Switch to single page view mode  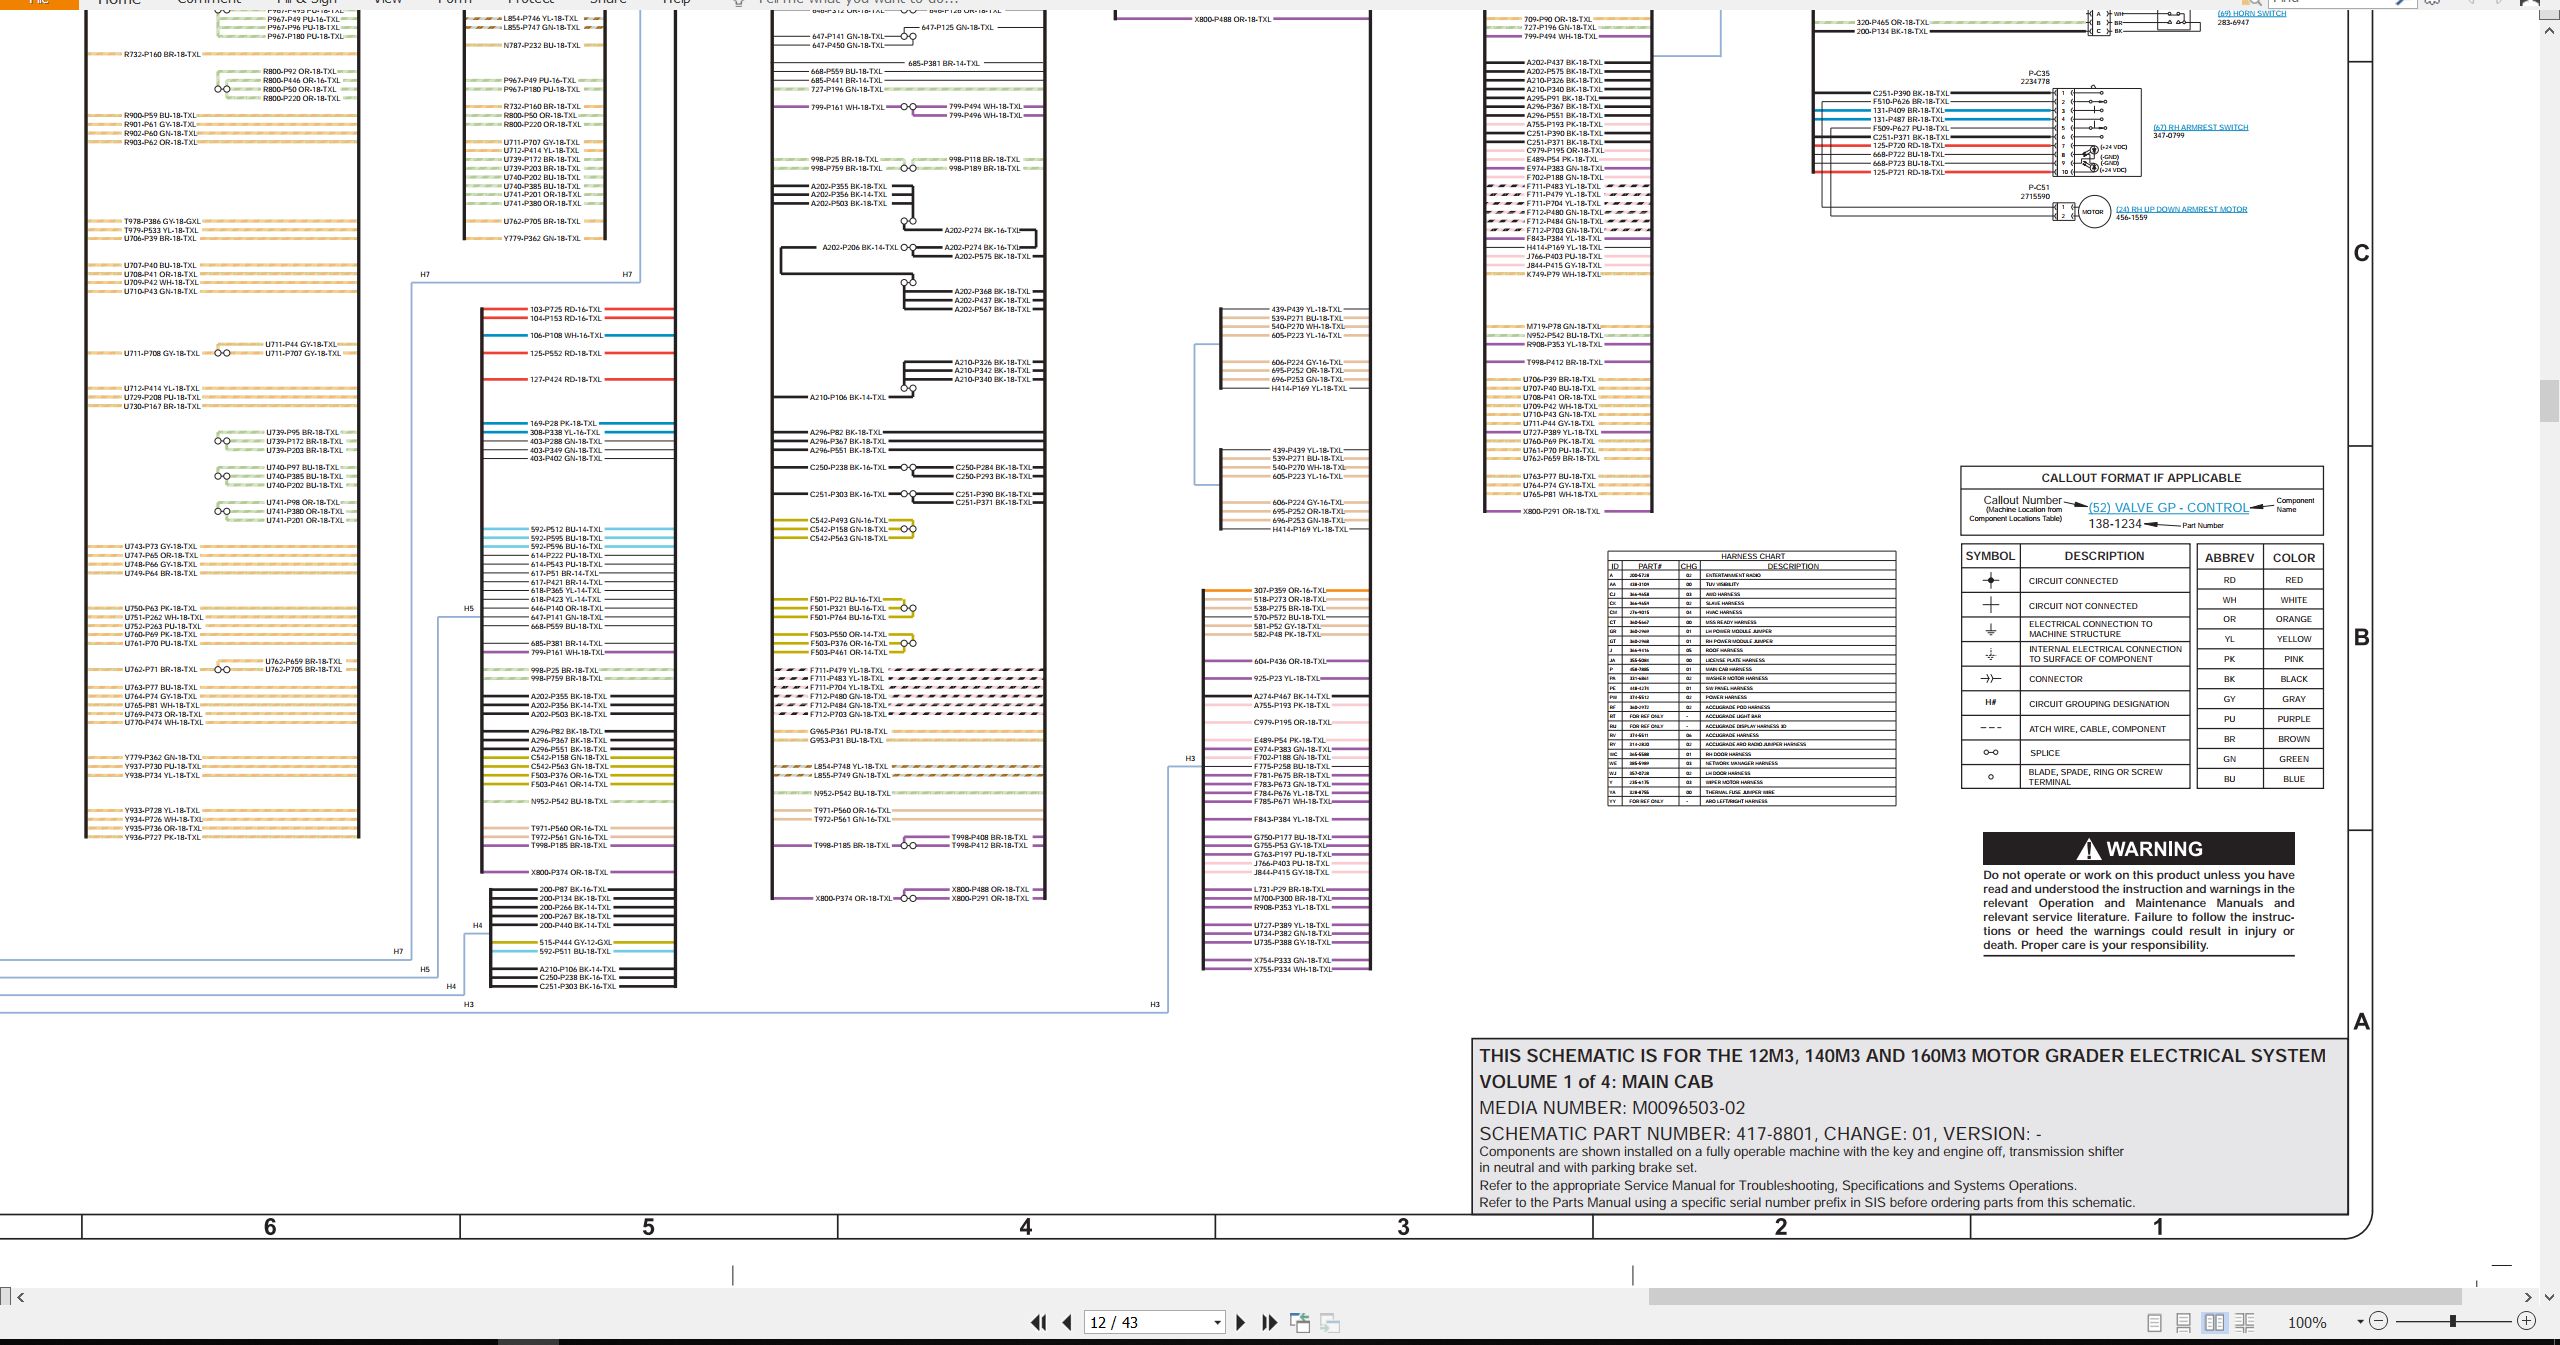point(2155,1322)
